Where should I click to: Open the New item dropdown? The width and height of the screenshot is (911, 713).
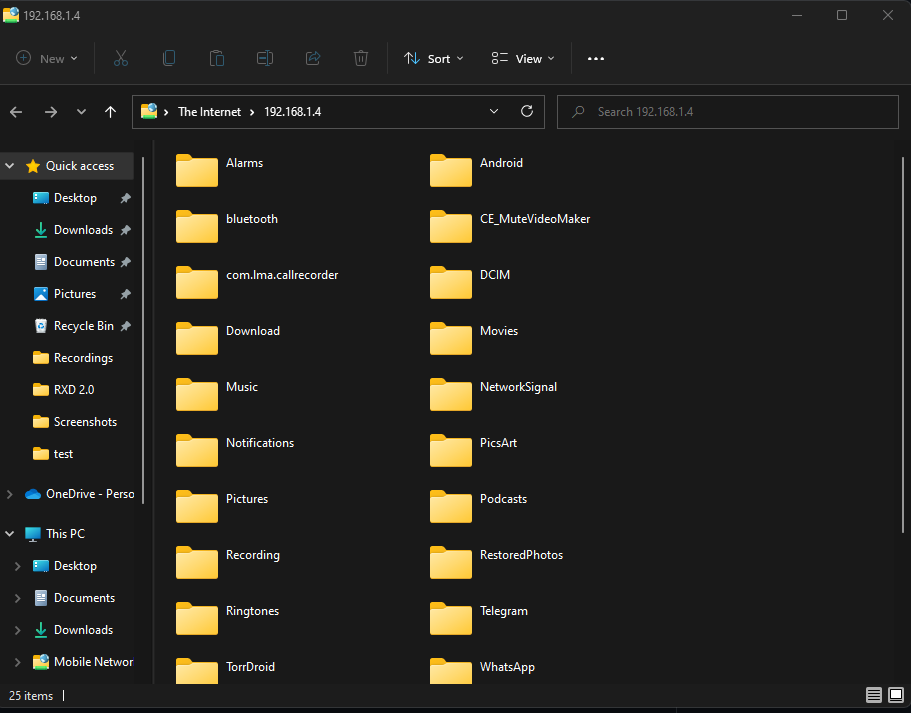(46, 58)
